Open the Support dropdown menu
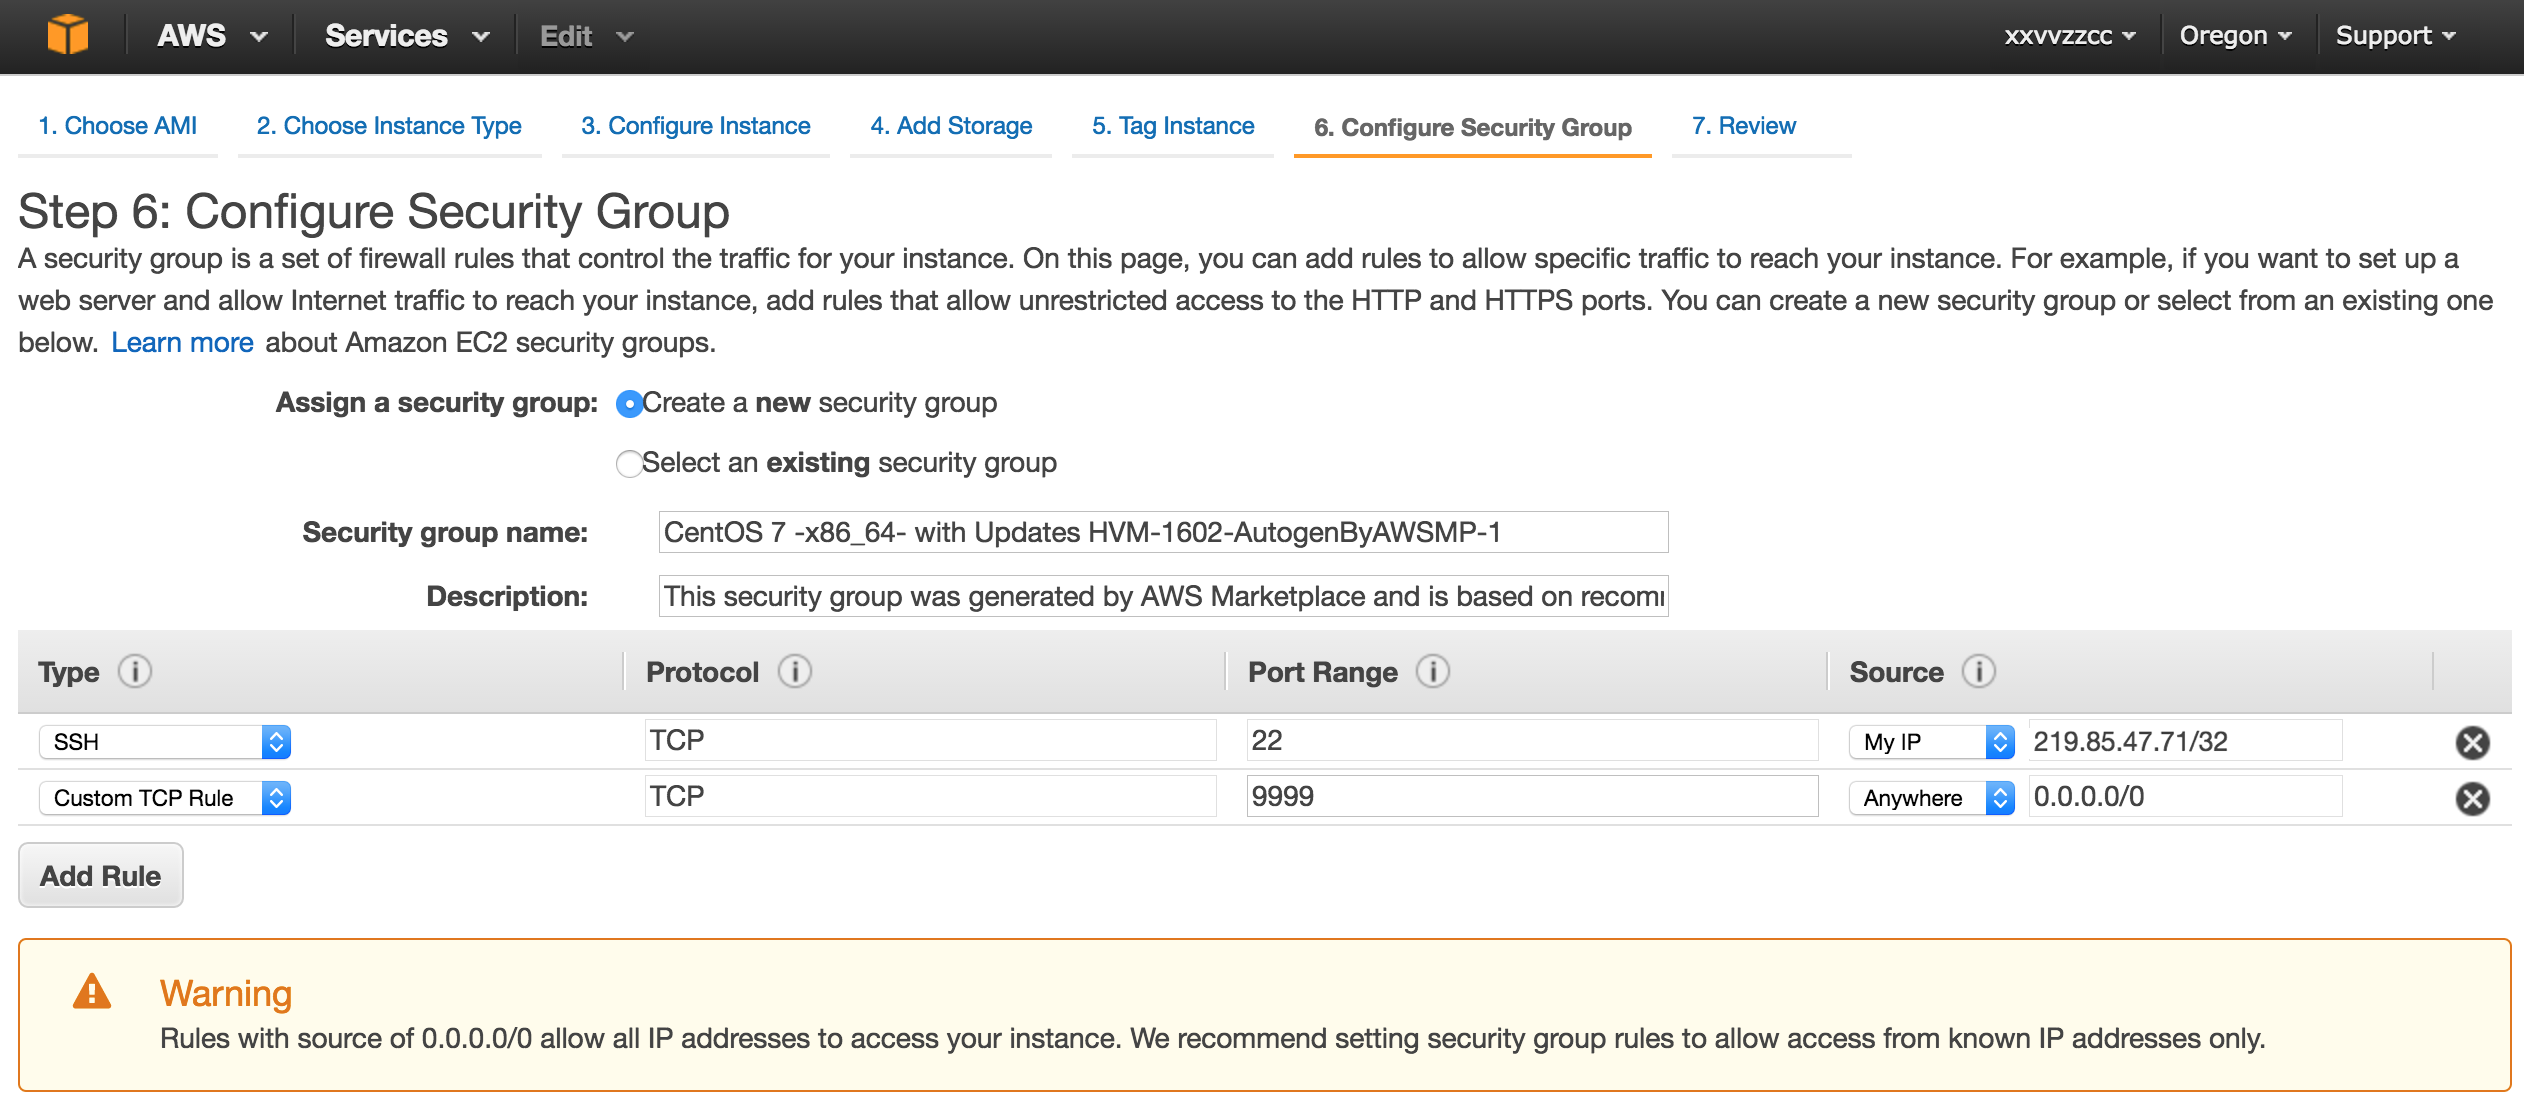This screenshot has width=2524, height=1104. tap(2395, 36)
